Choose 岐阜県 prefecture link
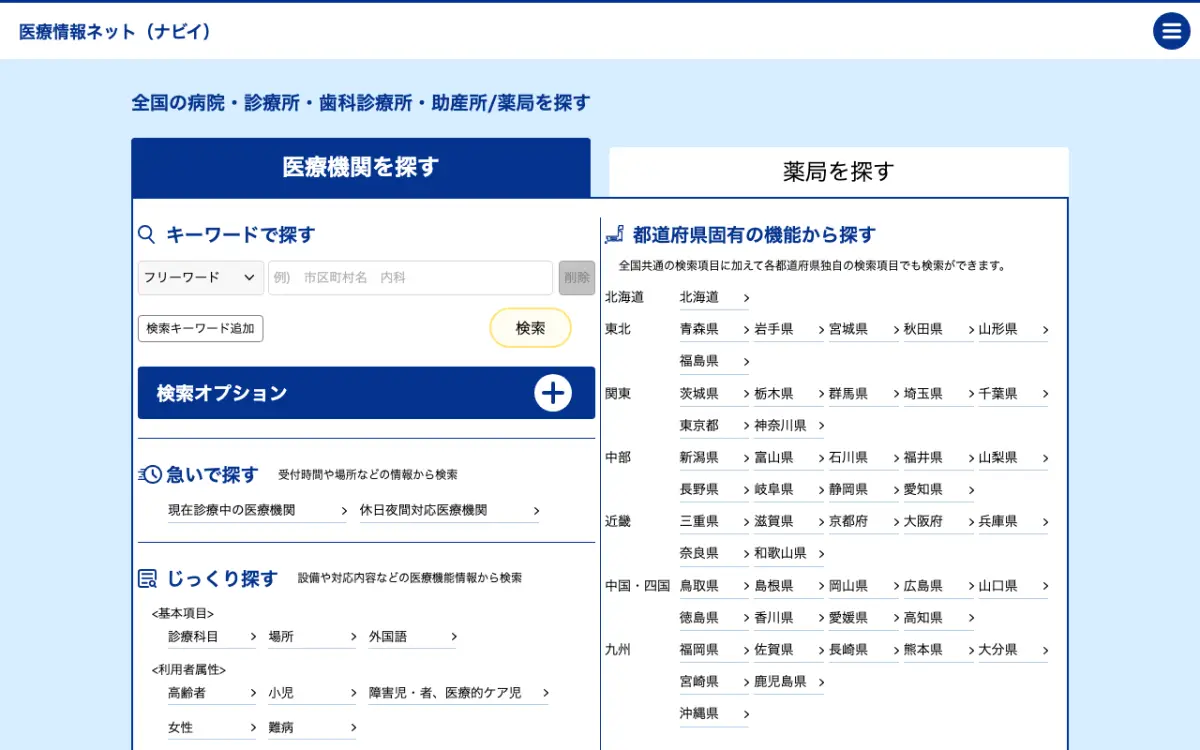The width and height of the screenshot is (1200, 750). pyautogui.click(x=789, y=490)
